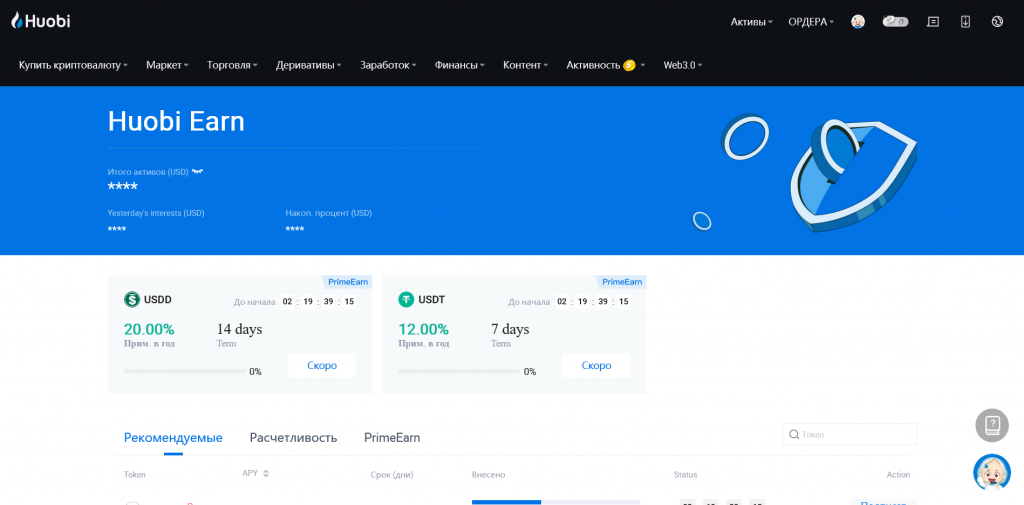Click the USDD coin icon
The image size is (1024, 505).
tap(132, 300)
